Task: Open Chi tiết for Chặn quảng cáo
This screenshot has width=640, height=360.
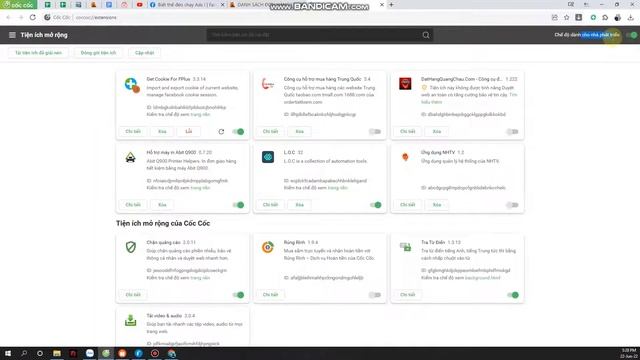Action: point(133,294)
